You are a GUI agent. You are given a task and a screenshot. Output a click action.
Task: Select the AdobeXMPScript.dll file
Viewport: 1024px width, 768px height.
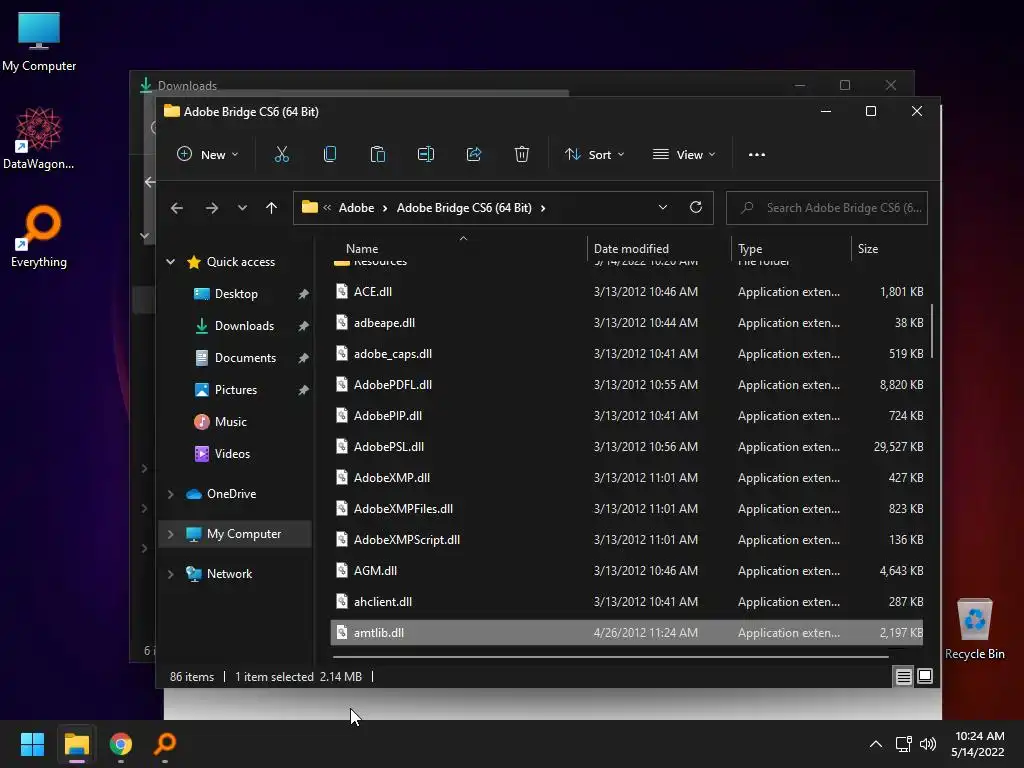[x=627, y=540]
